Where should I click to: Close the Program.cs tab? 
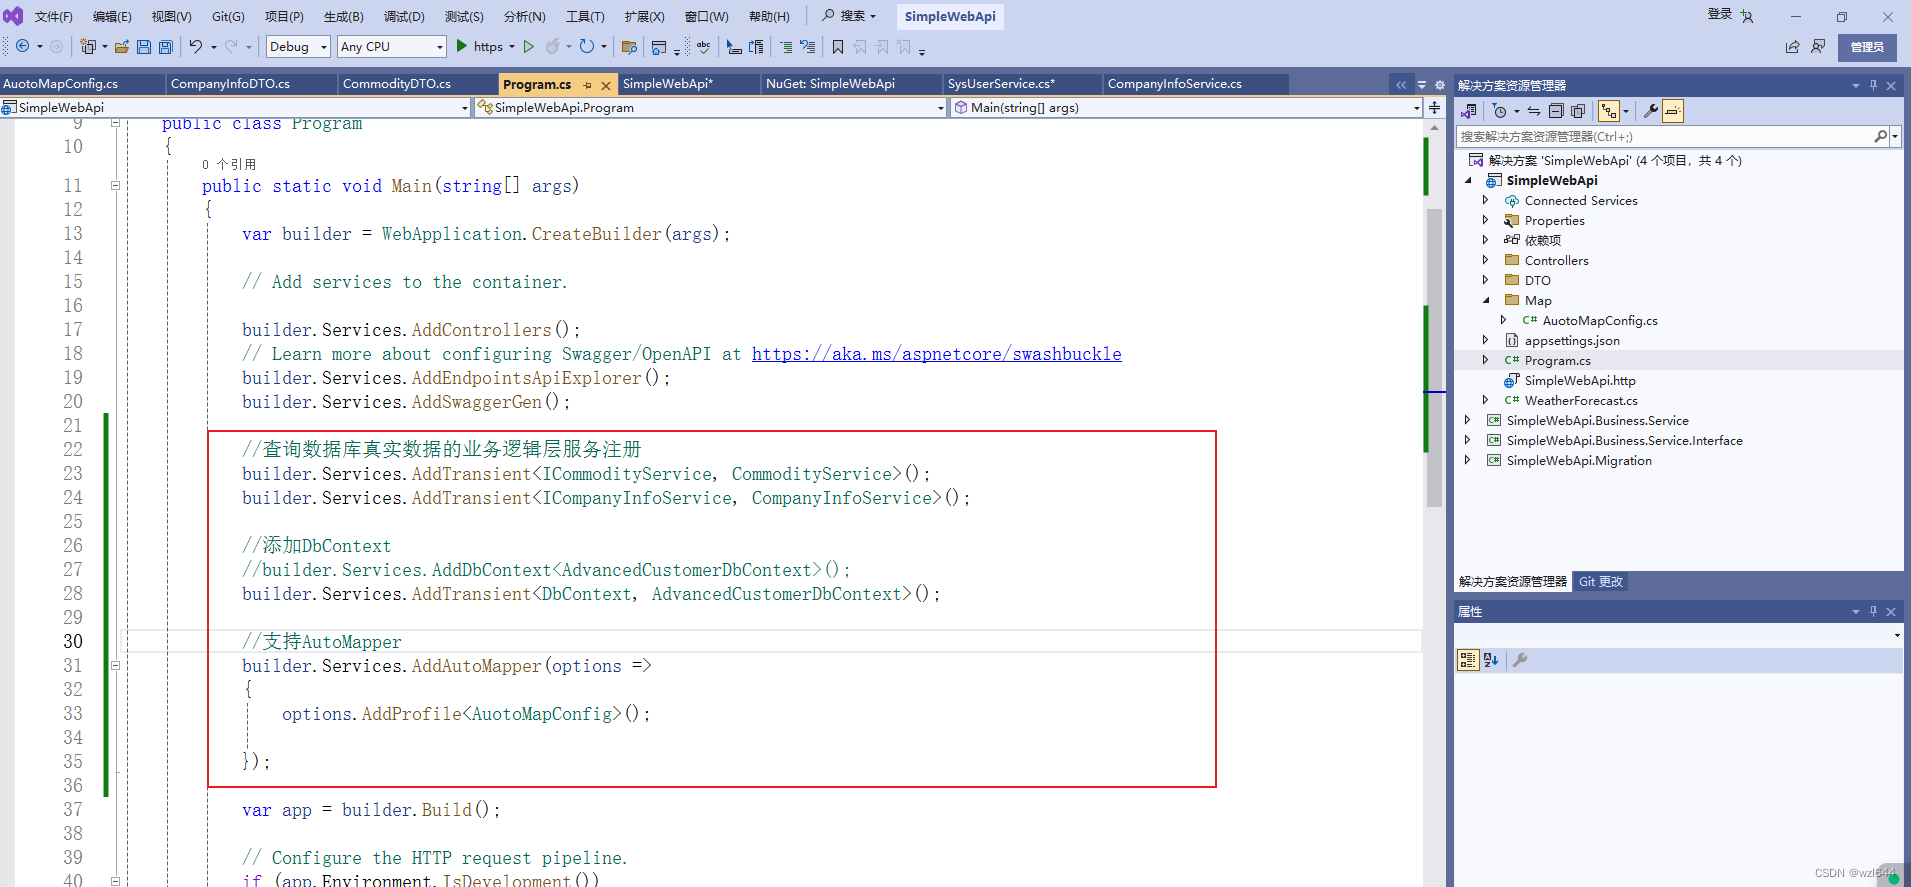(x=606, y=85)
